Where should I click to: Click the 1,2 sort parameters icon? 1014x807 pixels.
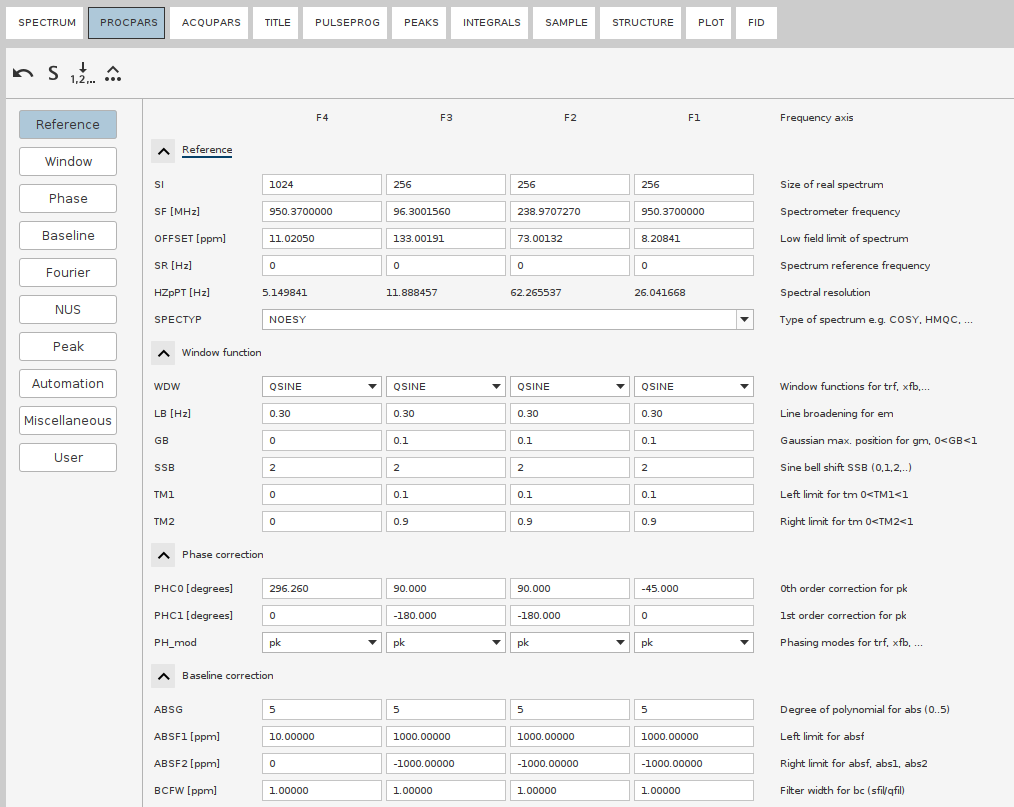(81, 72)
